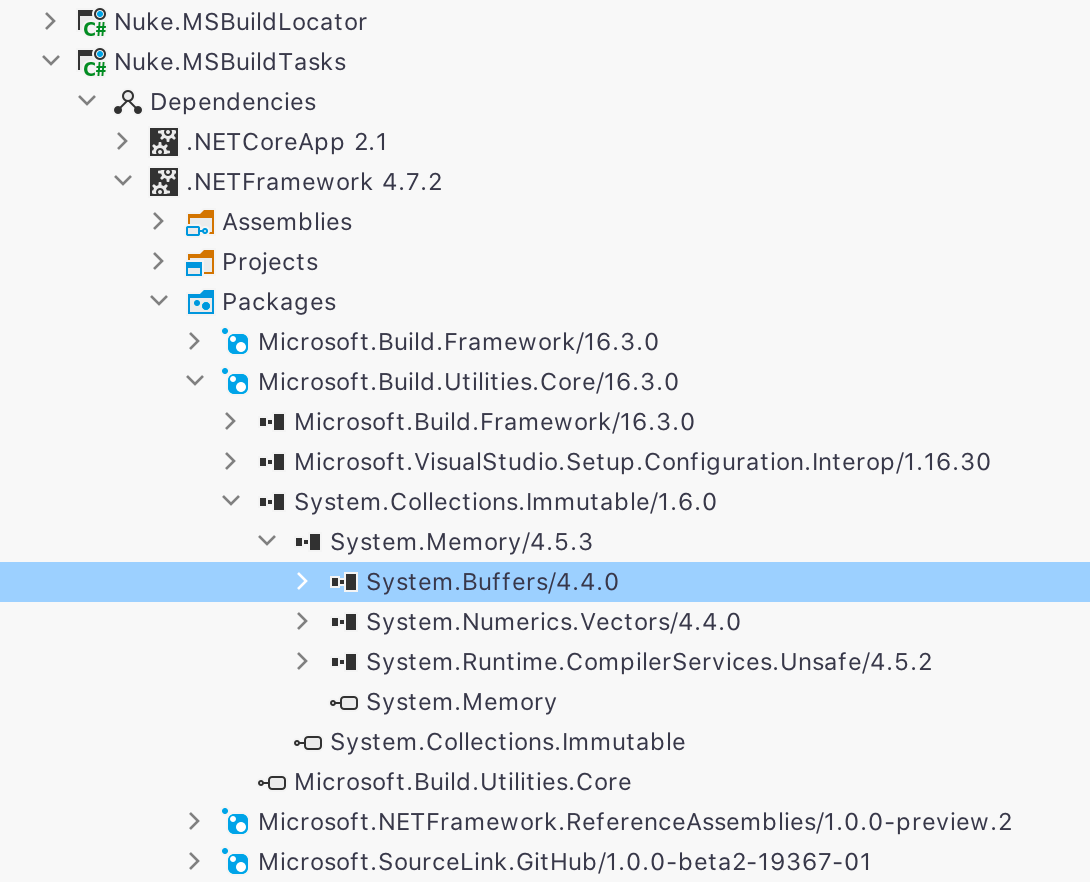This screenshot has width=1090, height=882.
Task: Click dependency icon of System.Numerics.Vectors/4.4.0
Action: click(x=344, y=621)
